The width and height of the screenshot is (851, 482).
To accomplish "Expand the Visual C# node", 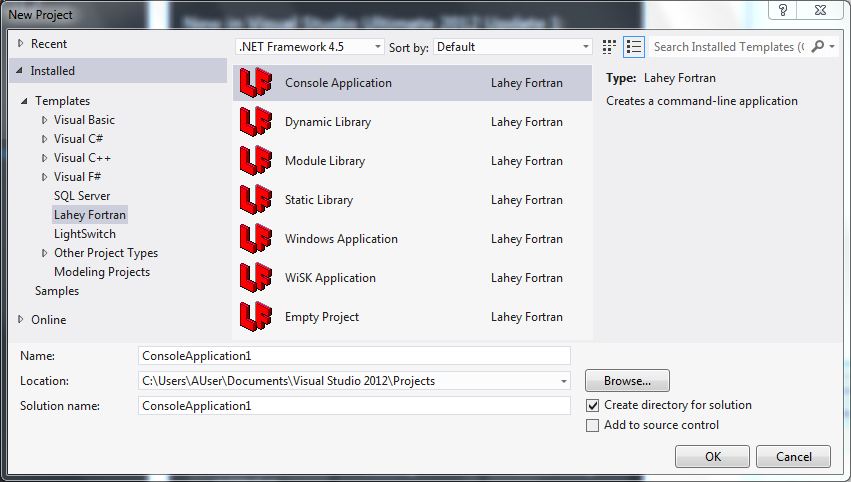I will [x=45, y=139].
